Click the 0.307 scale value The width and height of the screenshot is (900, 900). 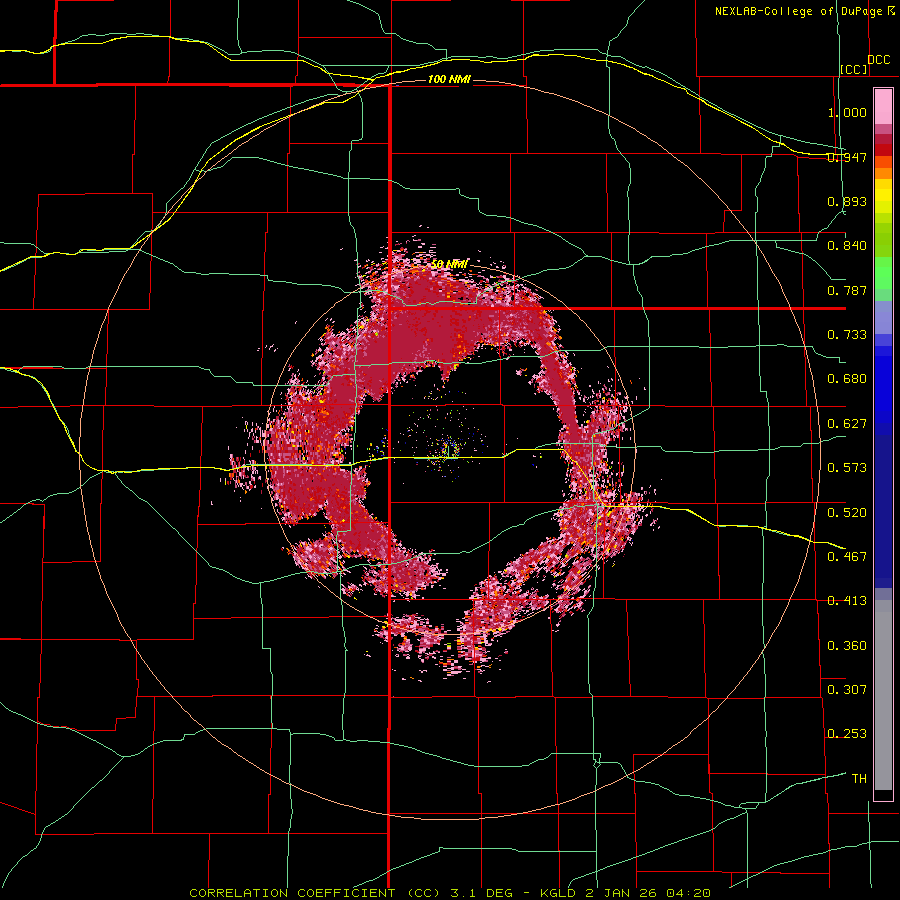click(847, 690)
